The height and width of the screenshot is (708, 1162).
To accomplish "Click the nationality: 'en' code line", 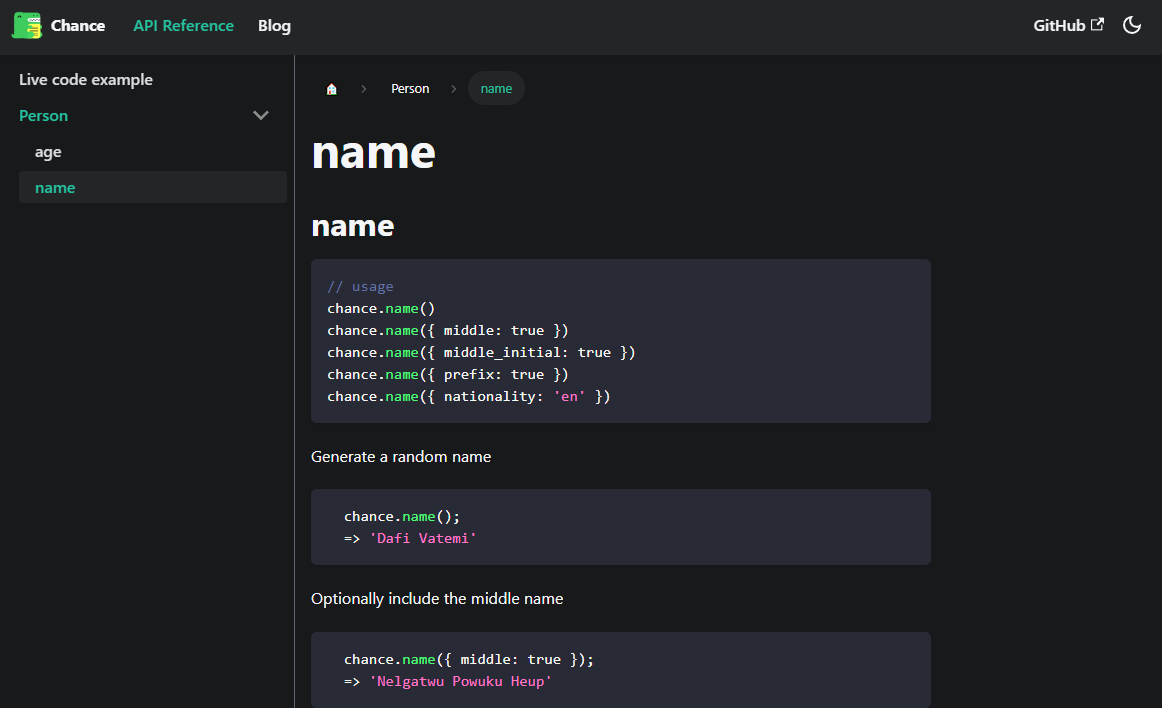I will tap(469, 397).
